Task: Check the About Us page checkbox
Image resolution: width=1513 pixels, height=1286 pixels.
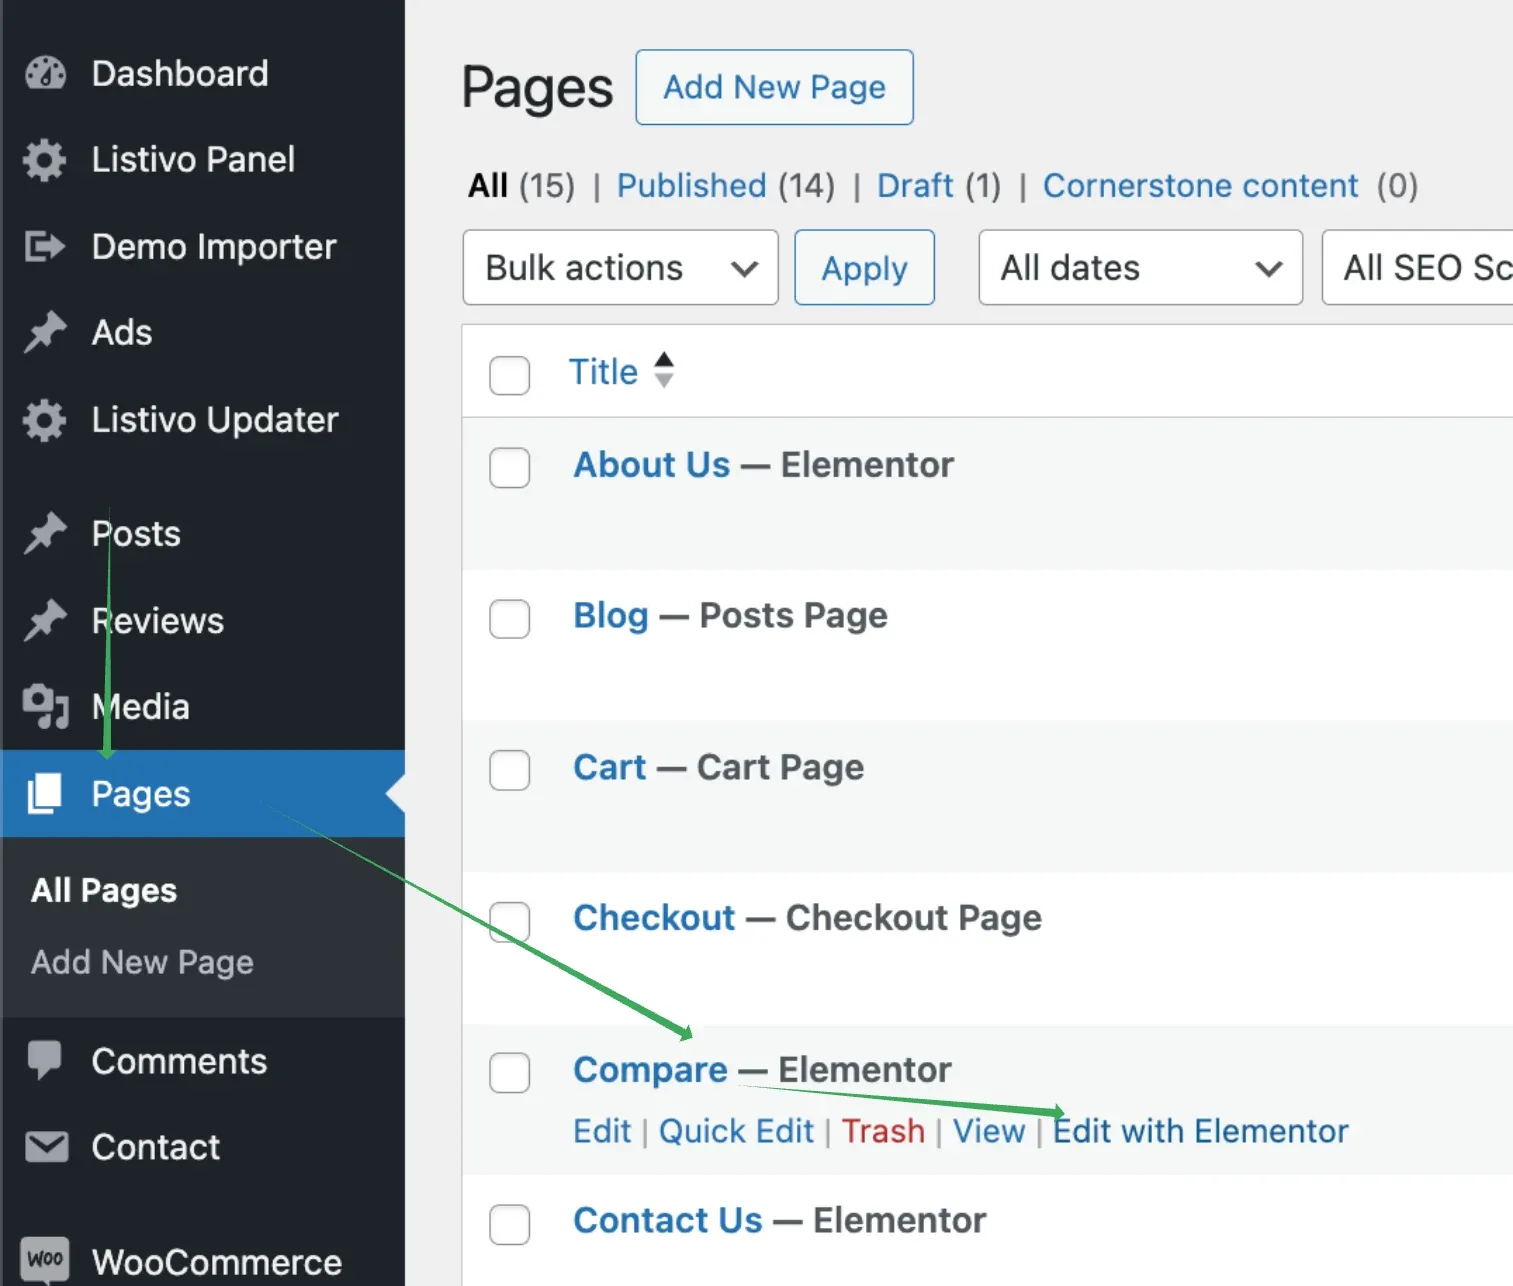Action: (509, 468)
